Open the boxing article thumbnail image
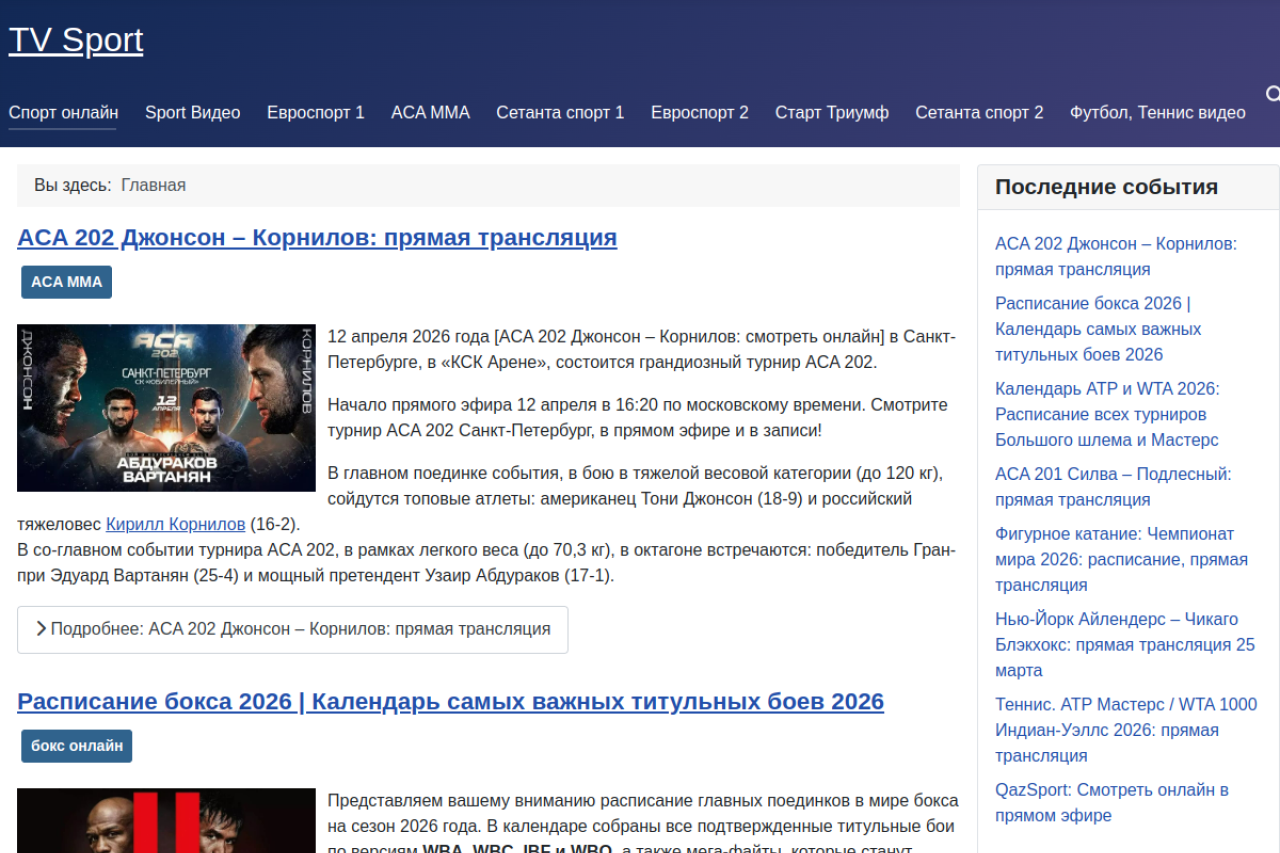This screenshot has height=853, width=1280. pos(166,822)
